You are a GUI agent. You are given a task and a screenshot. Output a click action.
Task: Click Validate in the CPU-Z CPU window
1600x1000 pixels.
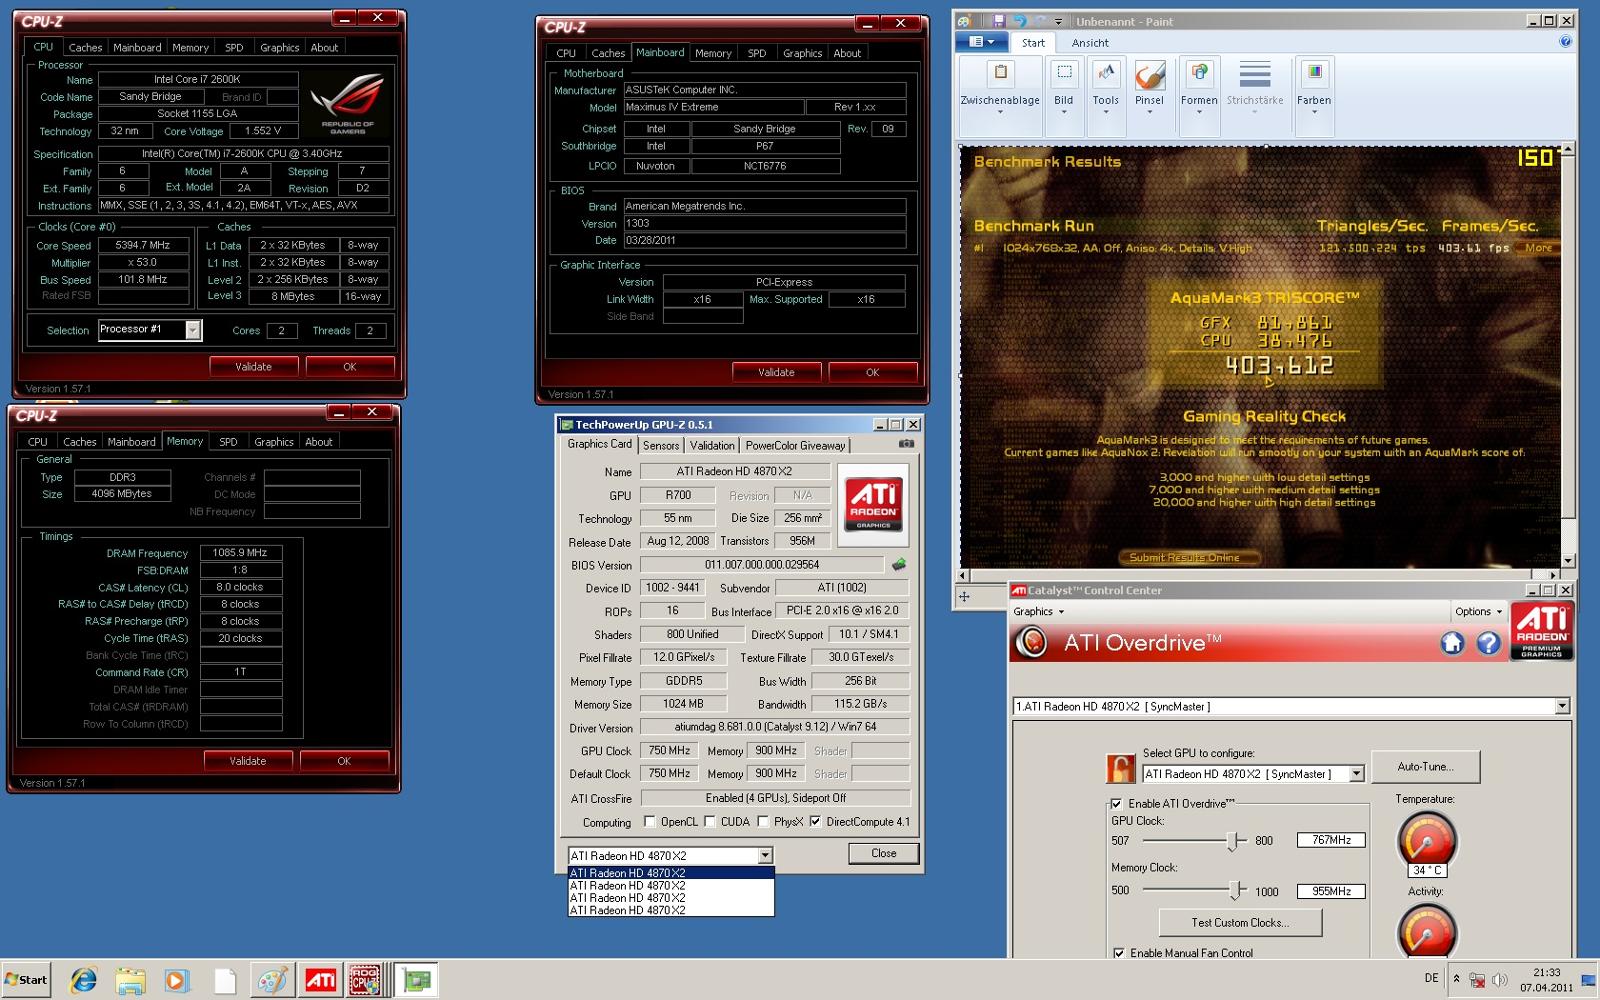(x=253, y=367)
